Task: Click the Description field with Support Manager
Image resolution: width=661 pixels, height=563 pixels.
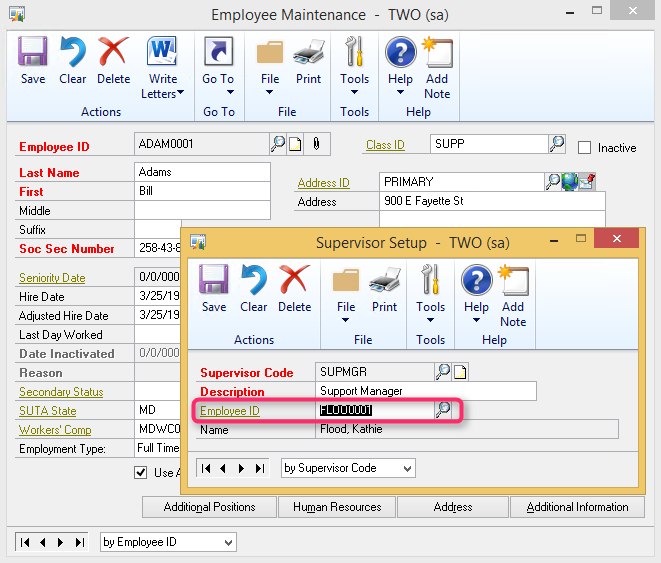Action: tap(425, 391)
